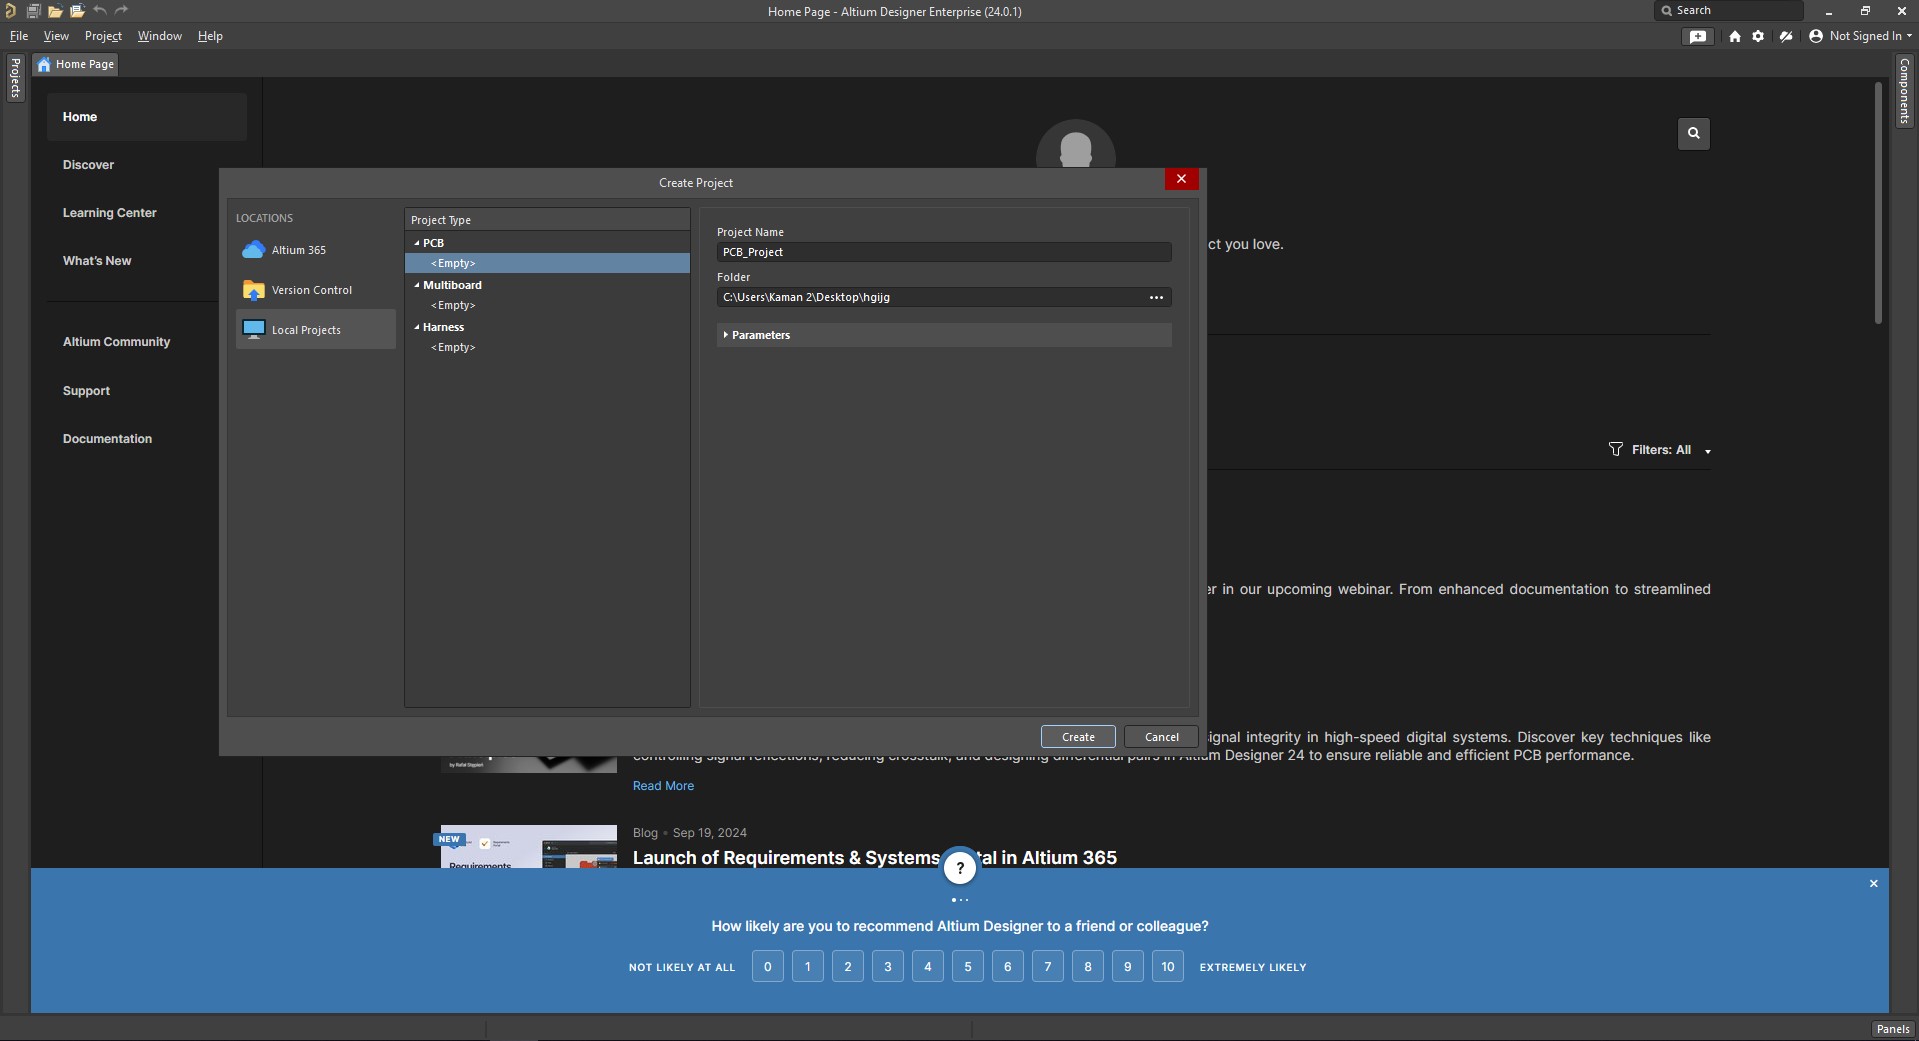
Task: Click the user avatar on the Home page
Action: coord(1076,145)
